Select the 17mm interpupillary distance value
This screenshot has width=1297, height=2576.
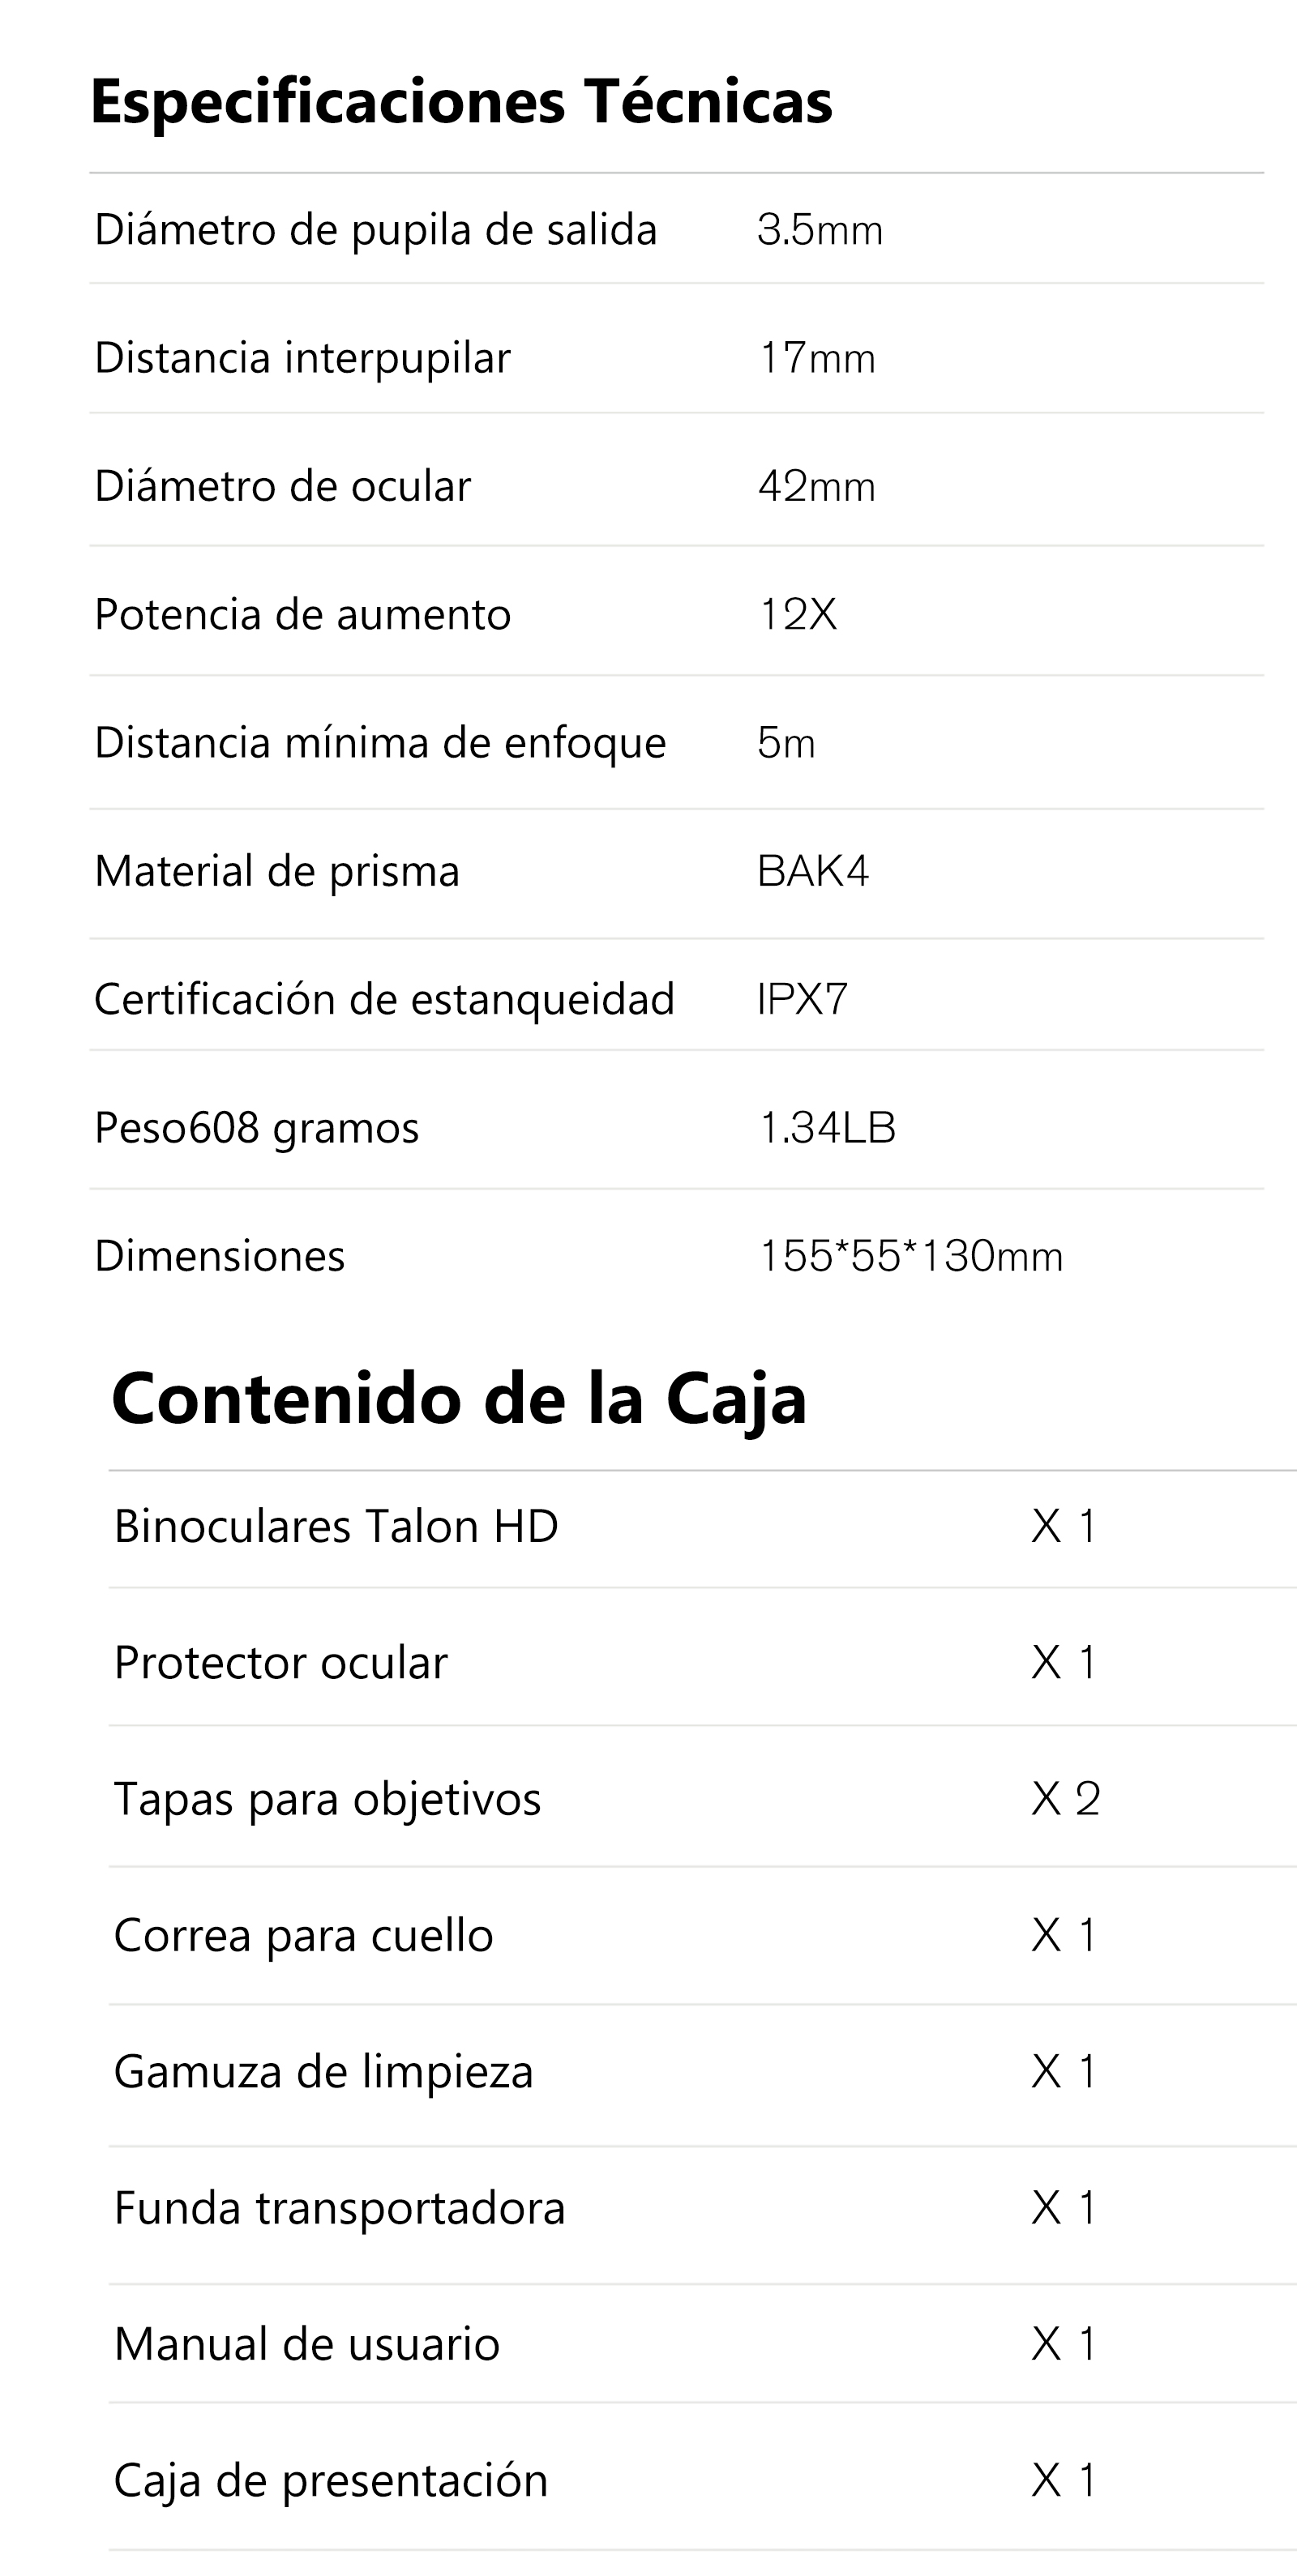point(817,358)
